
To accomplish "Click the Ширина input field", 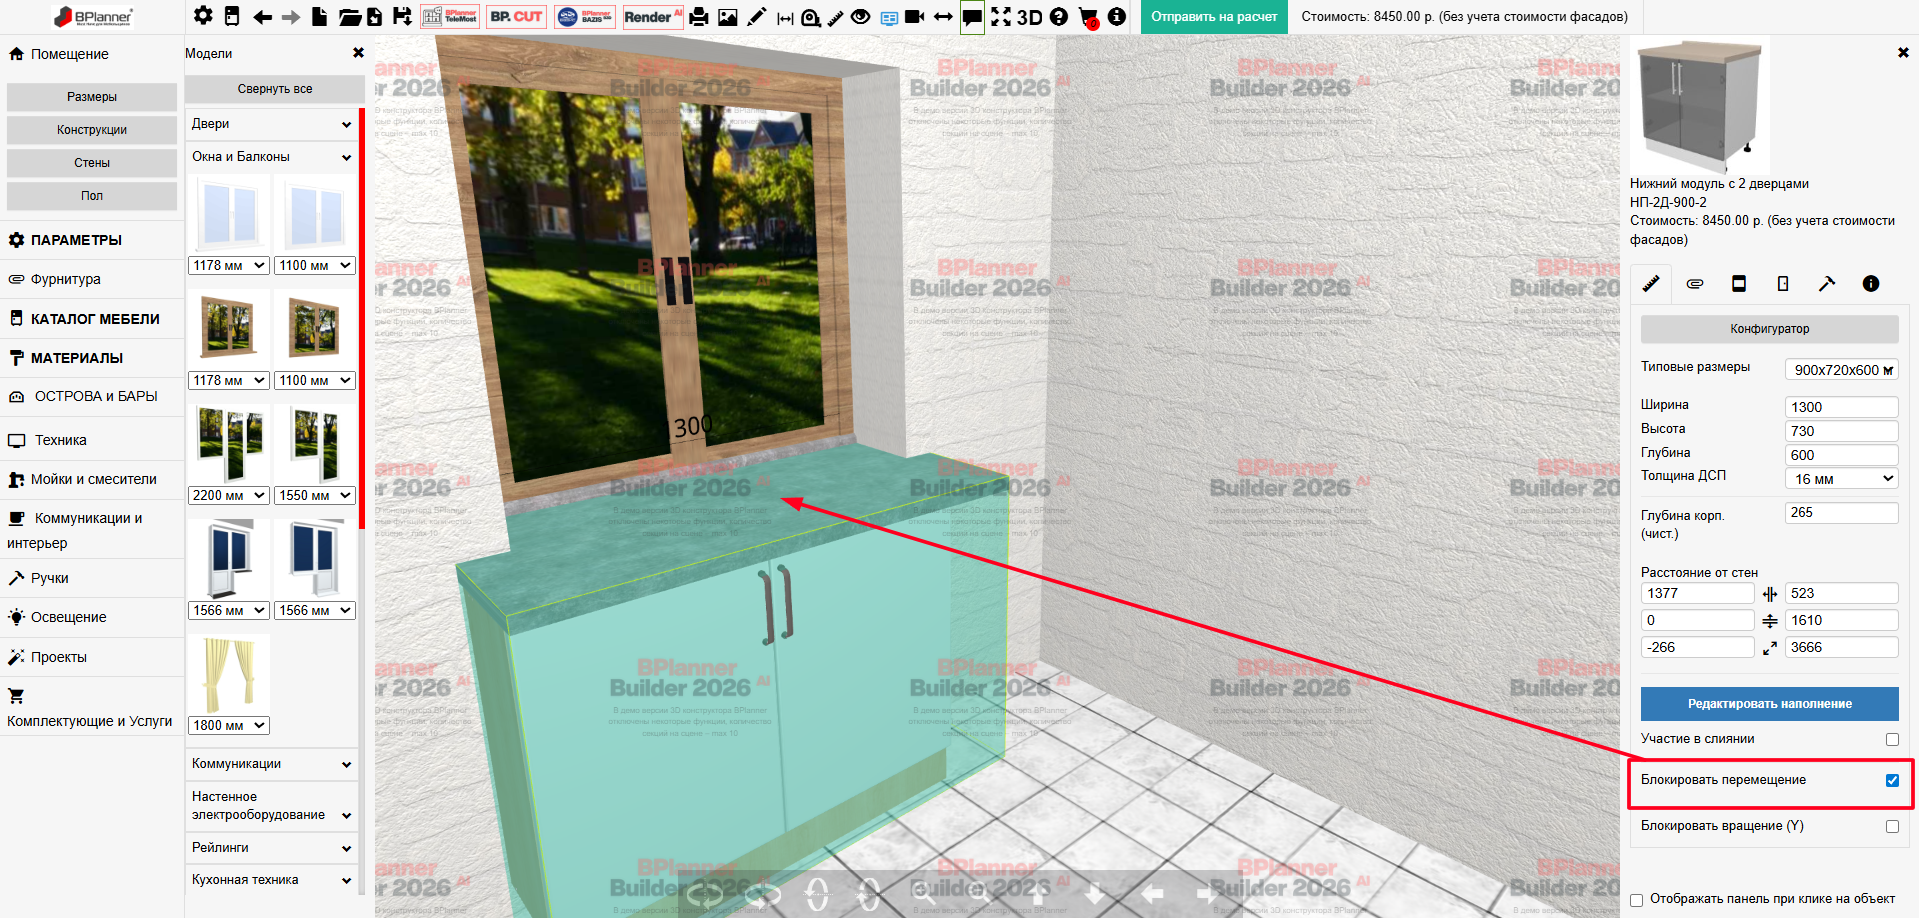I will tap(1842, 407).
